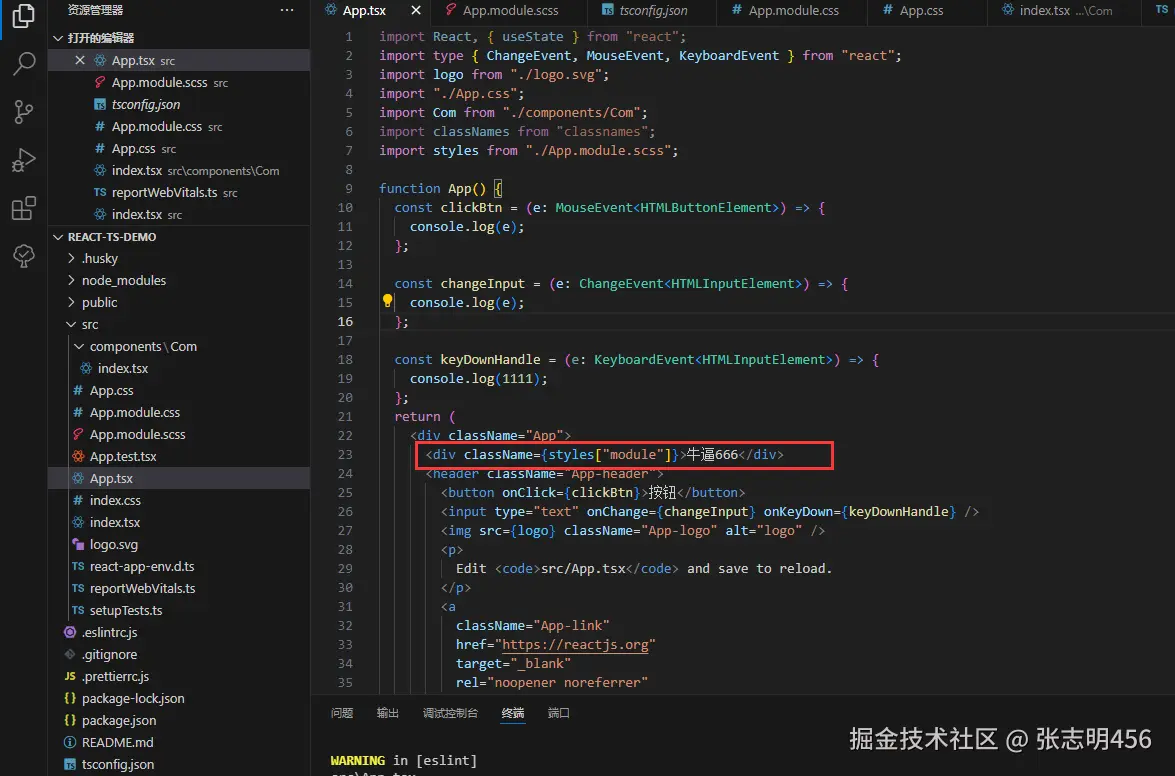Open the Output (输出) panel tab
This screenshot has height=776, width=1175.
[387, 713]
